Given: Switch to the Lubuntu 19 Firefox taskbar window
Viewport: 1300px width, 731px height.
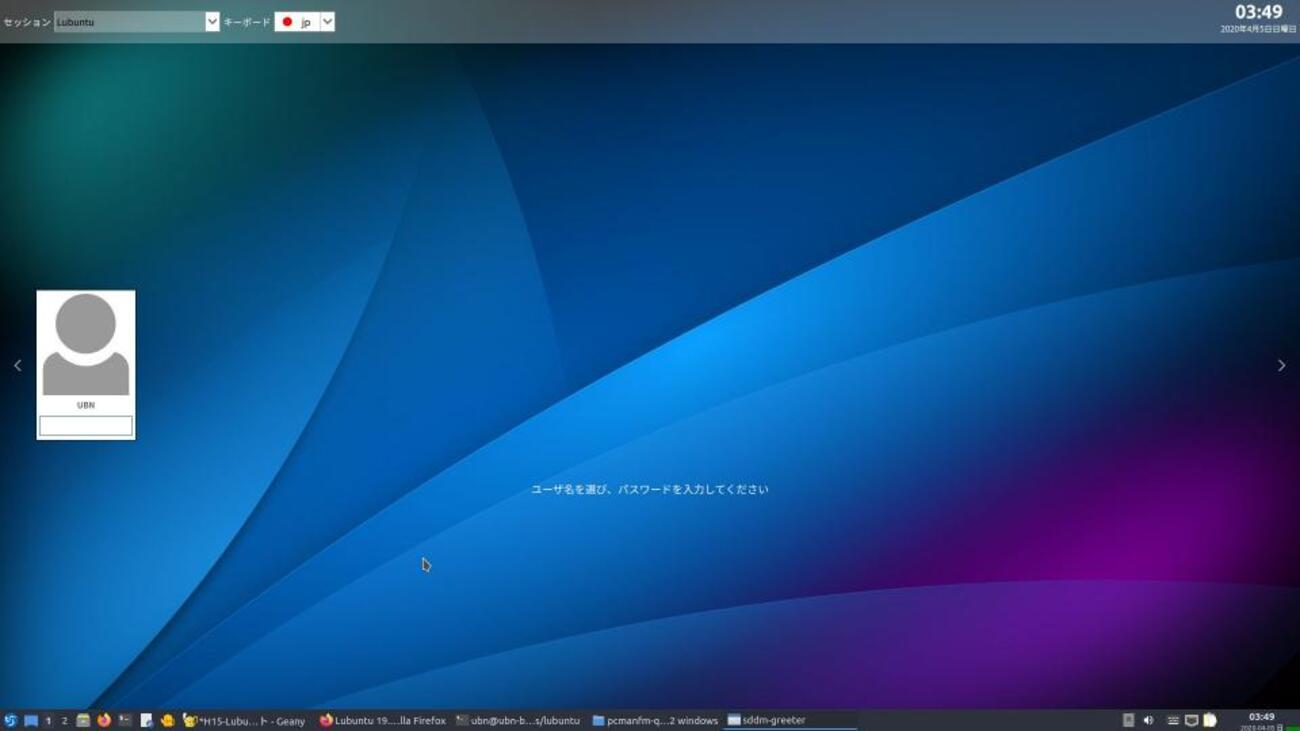Looking at the screenshot, I should (383, 720).
